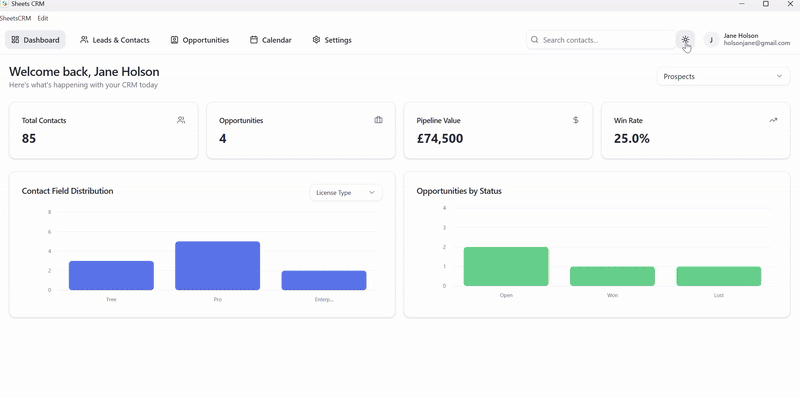Select the Enterprise bar in contact chart
This screenshot has width=800, height=398.
tap(324, 281)
